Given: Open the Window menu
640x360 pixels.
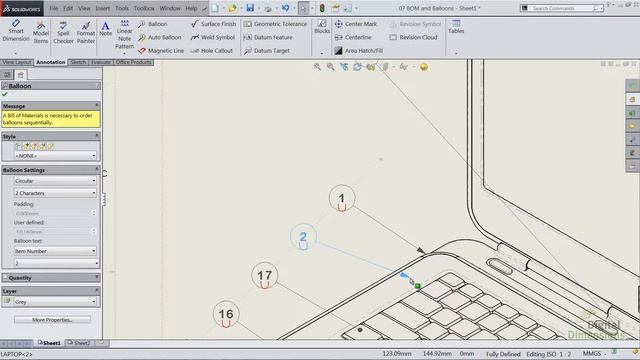Looking at the screenshot, I should tap(170, 8).
